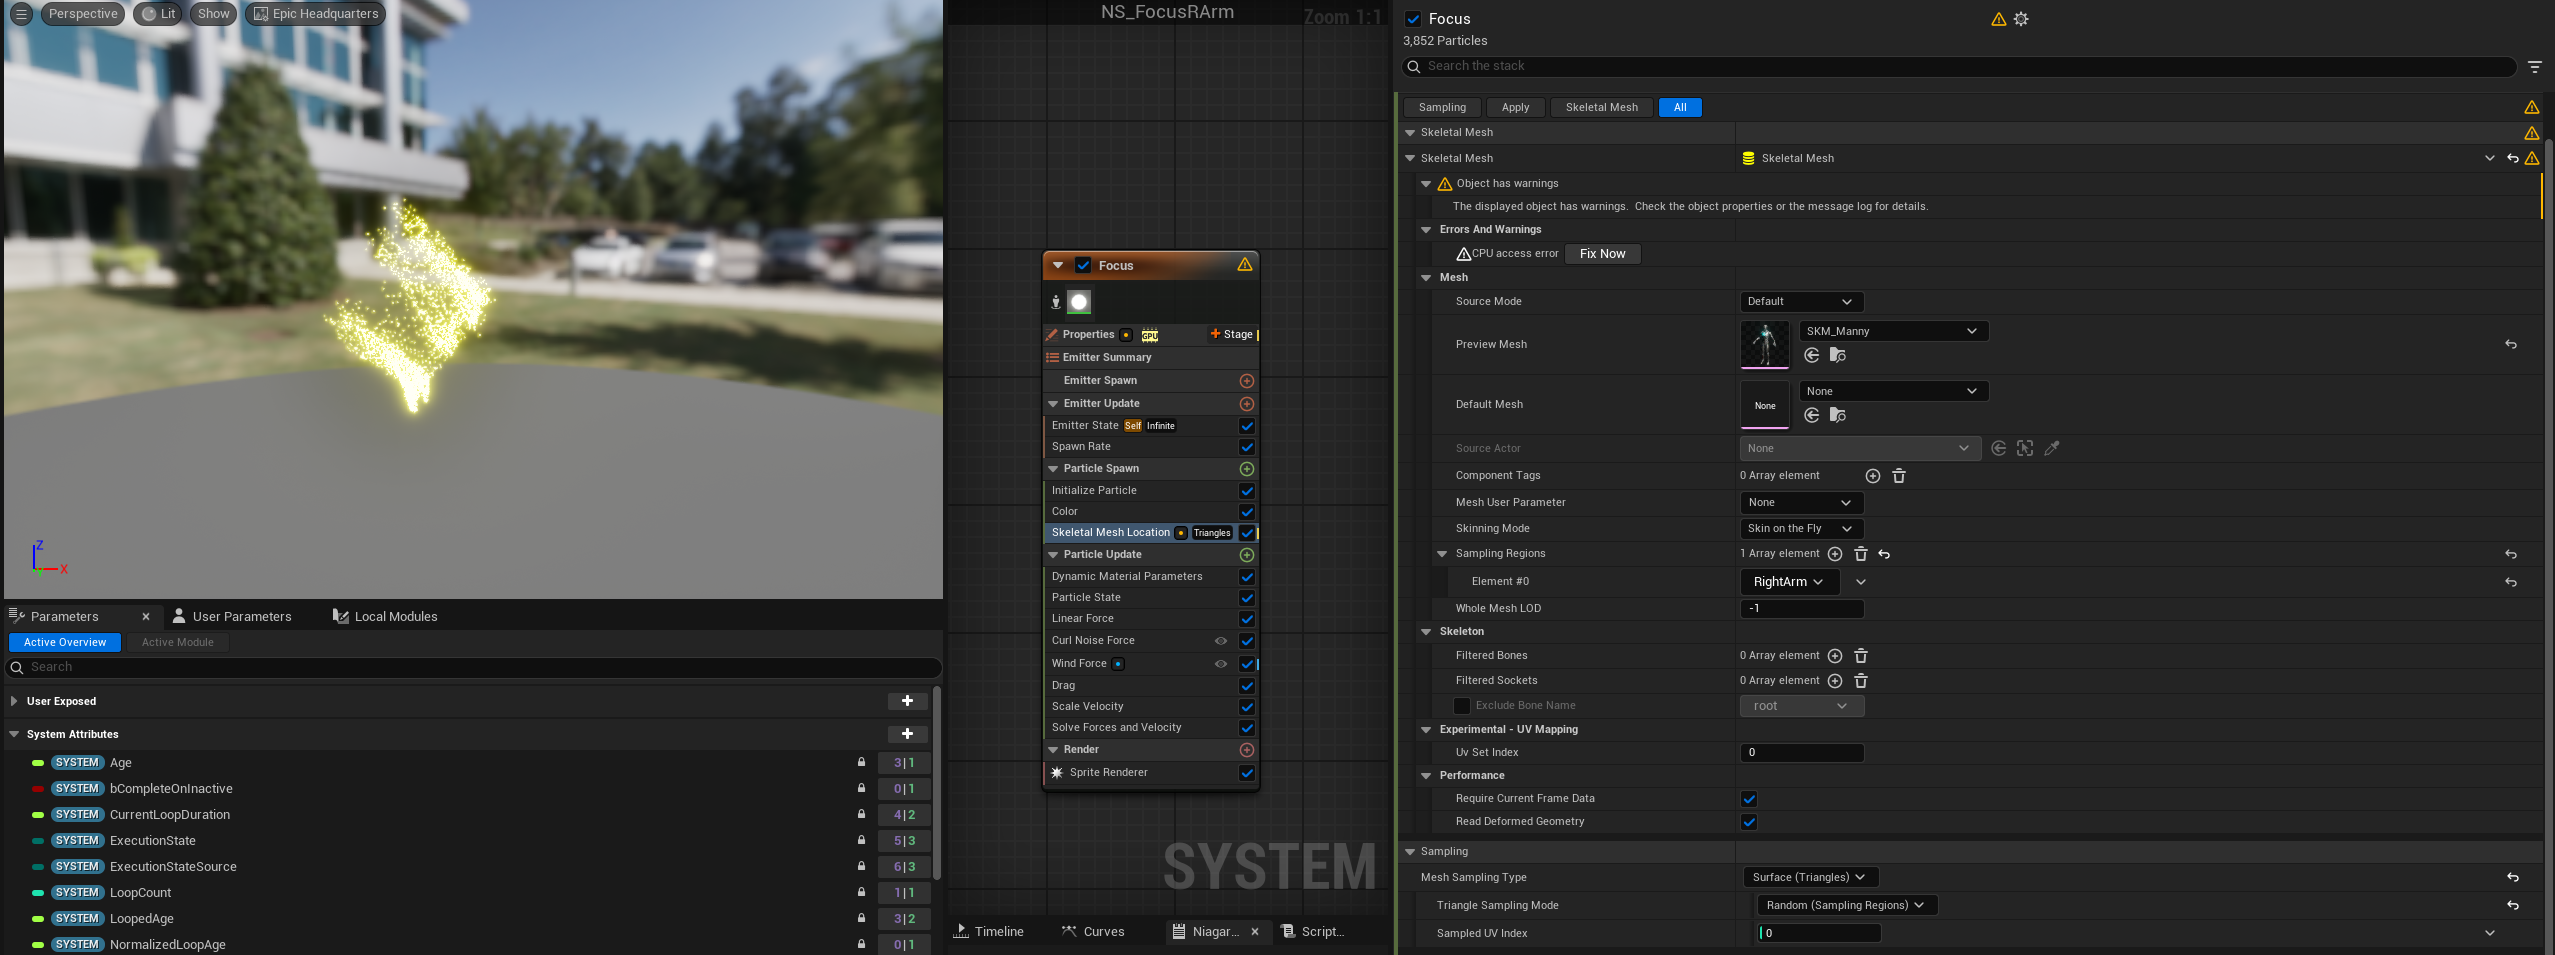The width and height of the screenshot is (2555, 955).
Task: Switch to the User Parameters tab
Action: [x=241, y=617]
